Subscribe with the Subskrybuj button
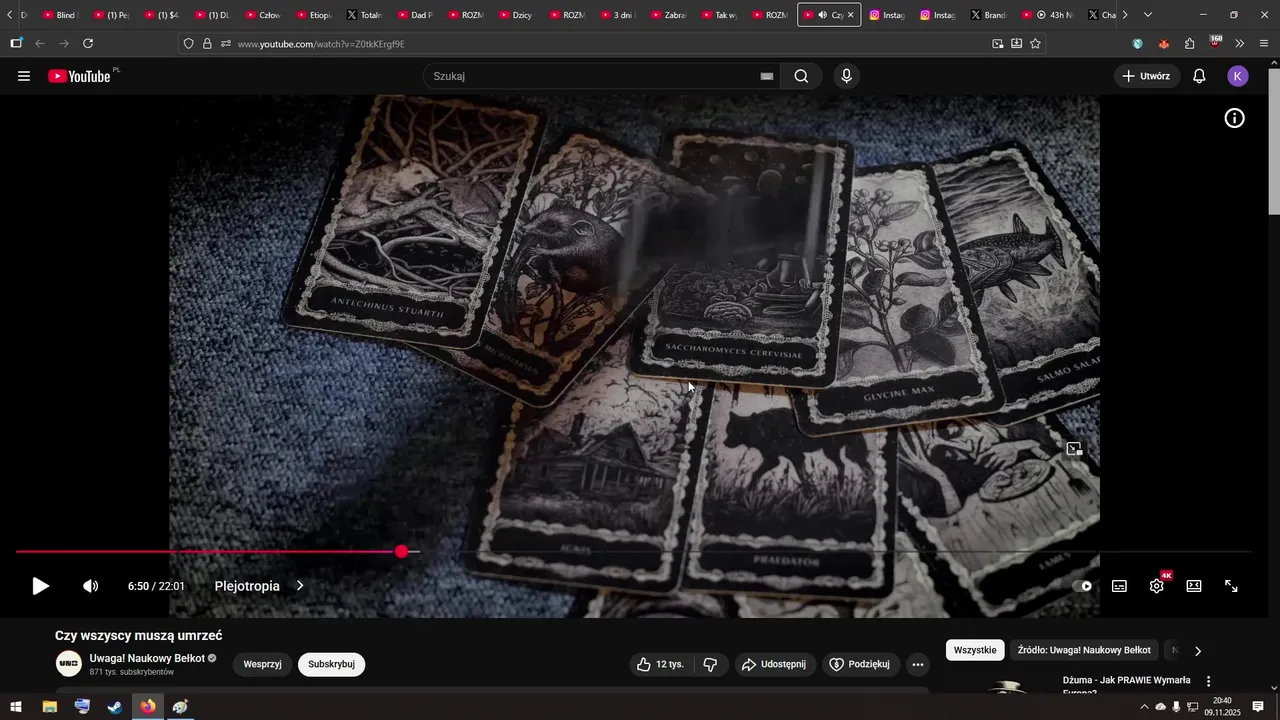1280x720 pixels. click(x=331, y=664)
